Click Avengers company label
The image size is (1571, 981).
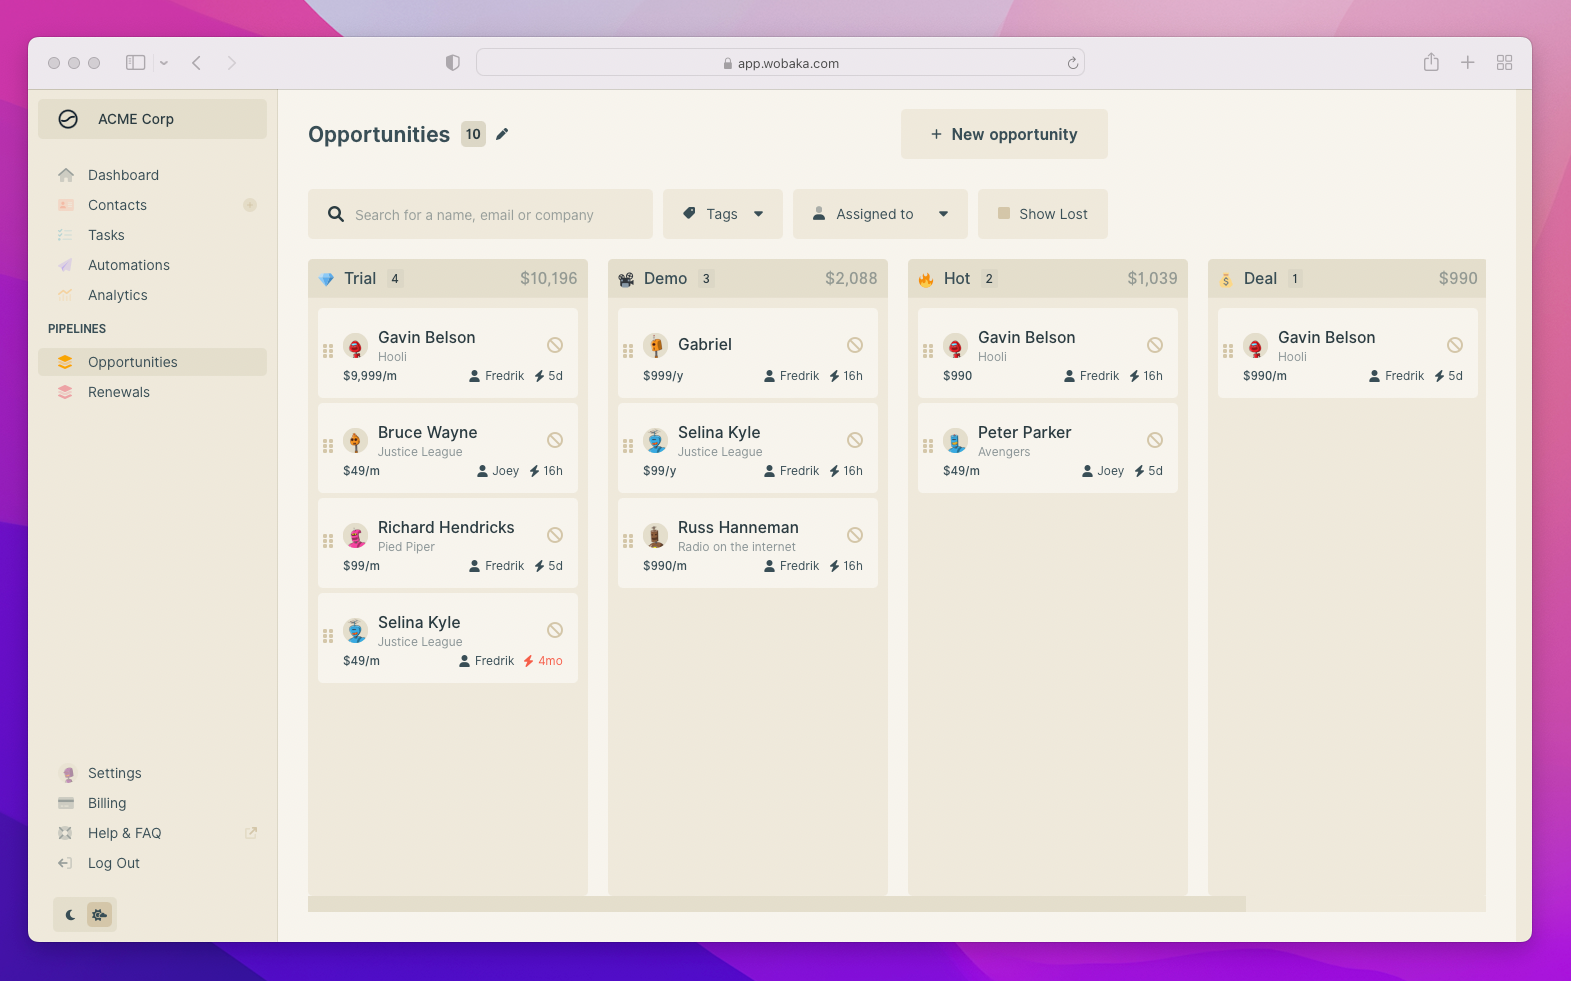(x=1004, y=452)
